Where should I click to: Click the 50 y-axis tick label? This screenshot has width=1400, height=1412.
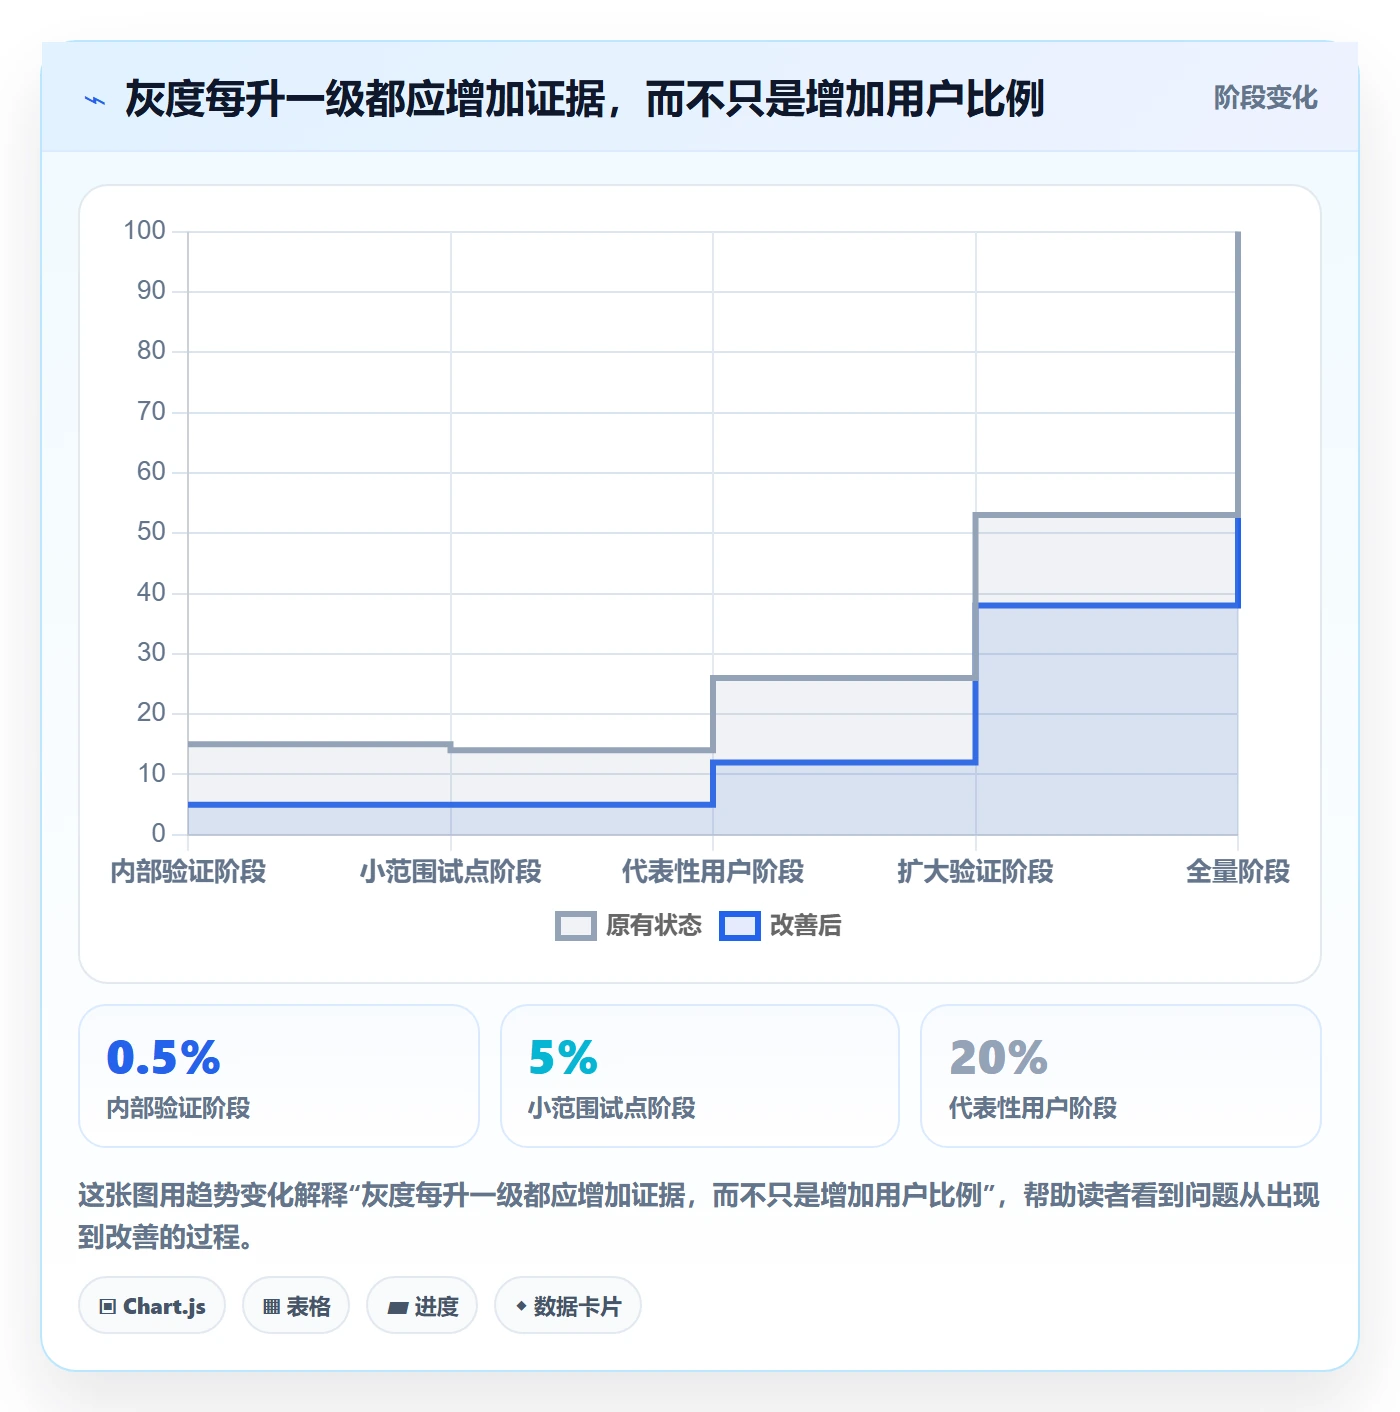(x=151, y=532)
